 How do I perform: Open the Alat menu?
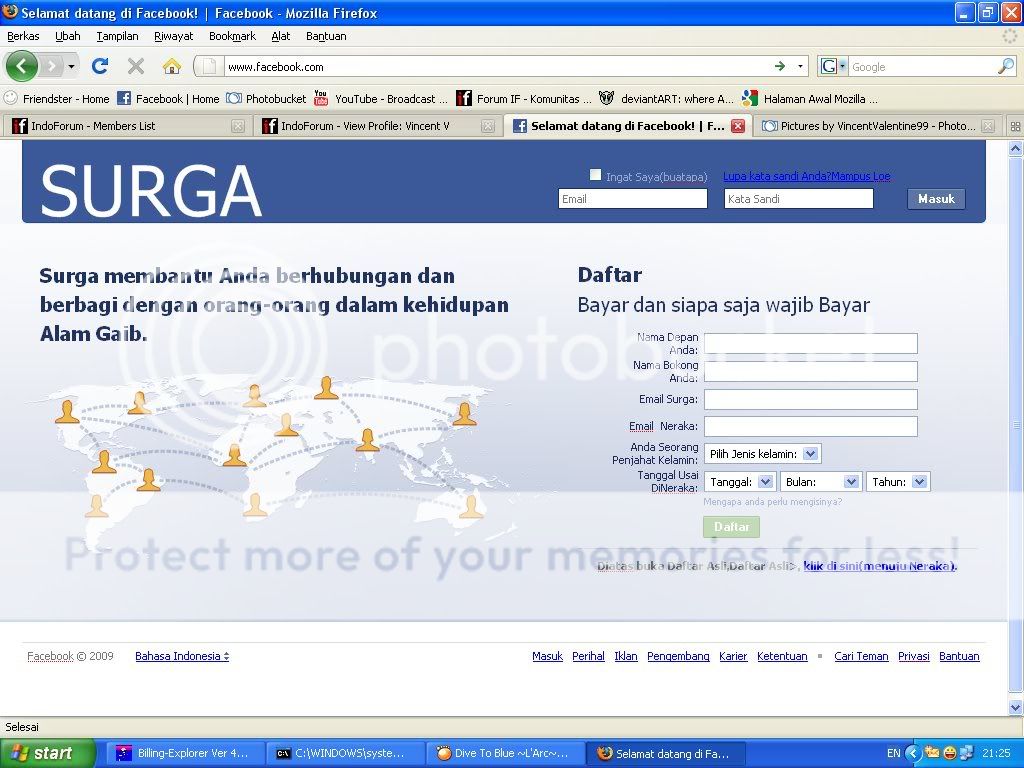[x=281, y=36]
